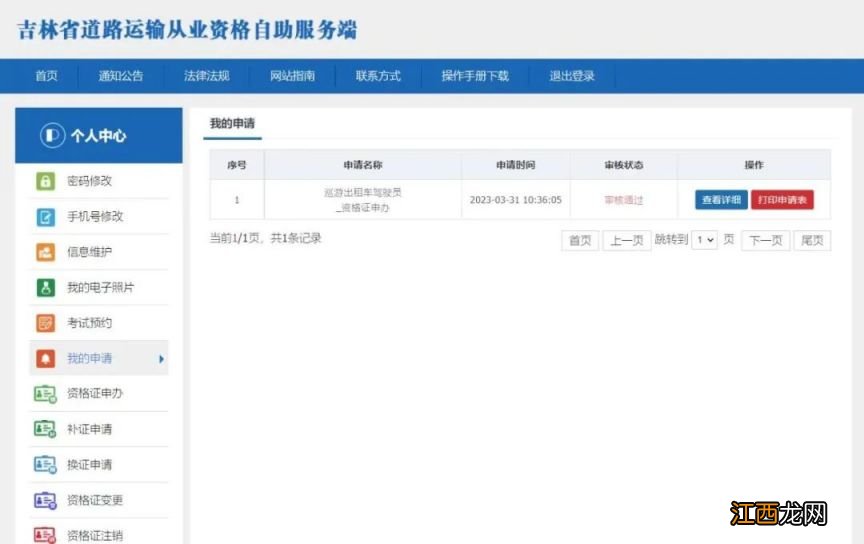
Task: Click the 审核状态 column header
Action: [624, 165]
